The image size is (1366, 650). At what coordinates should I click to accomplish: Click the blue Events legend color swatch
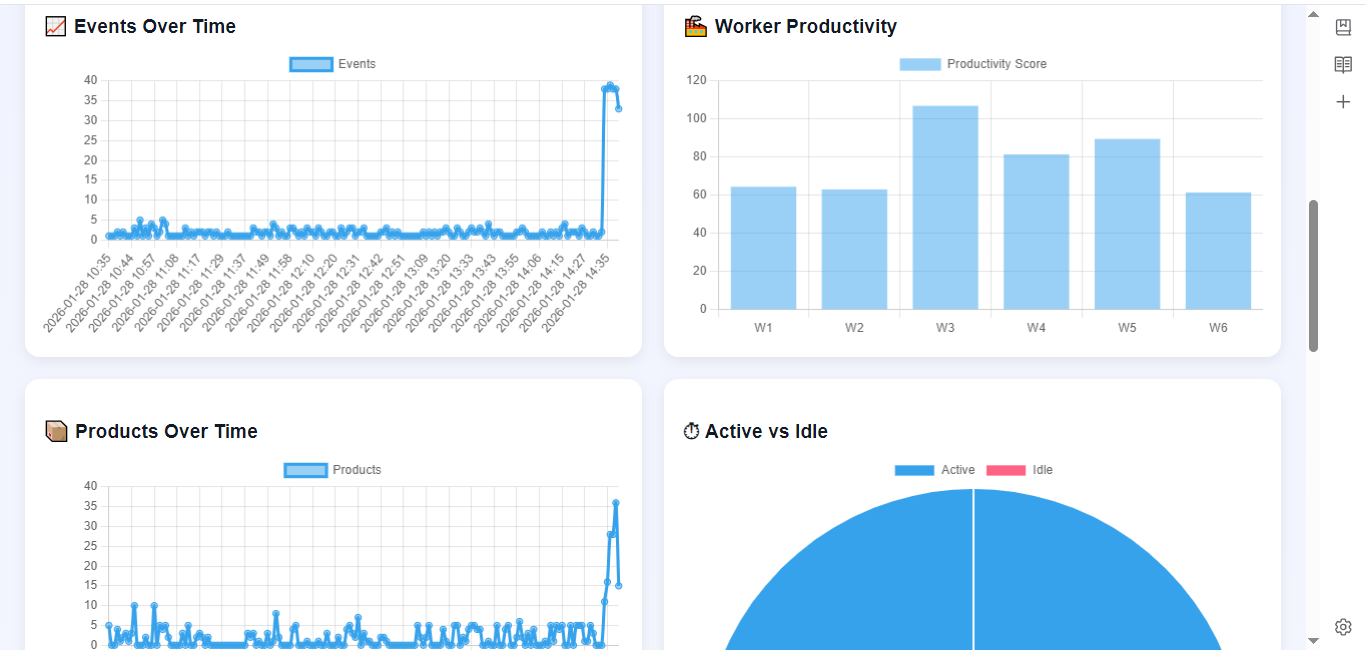[311, 64]
